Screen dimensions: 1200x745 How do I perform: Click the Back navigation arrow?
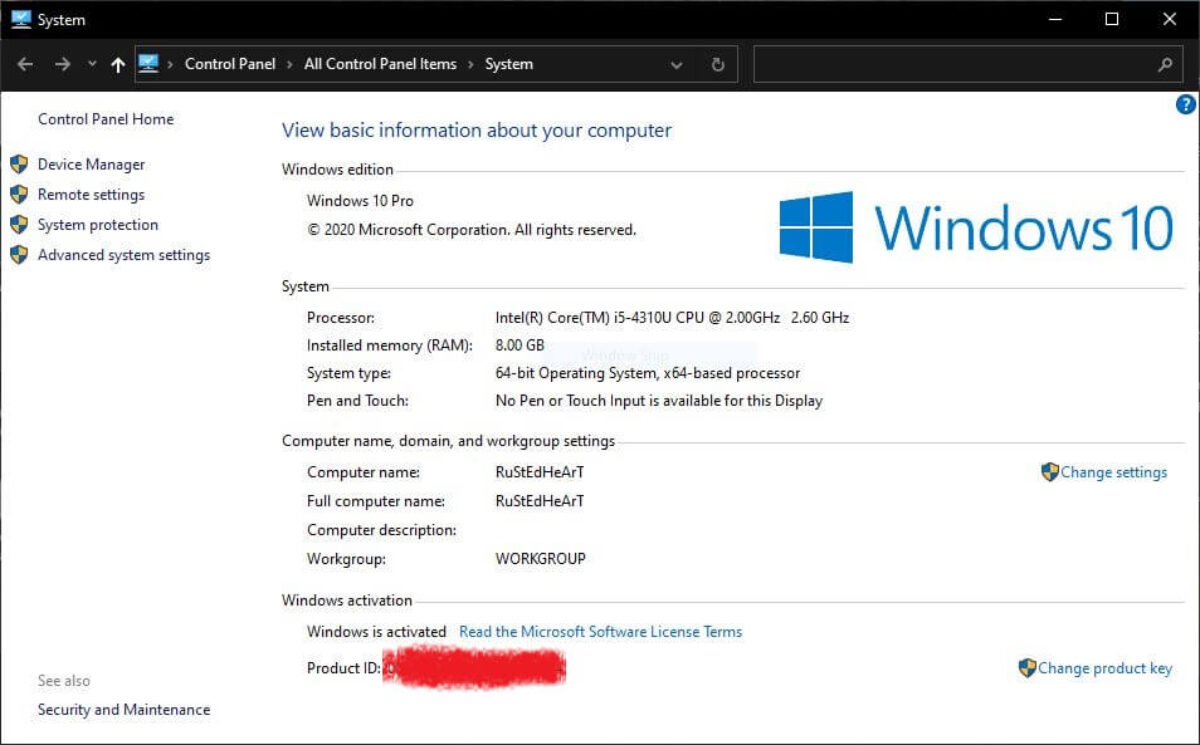(x=27, y=64)
